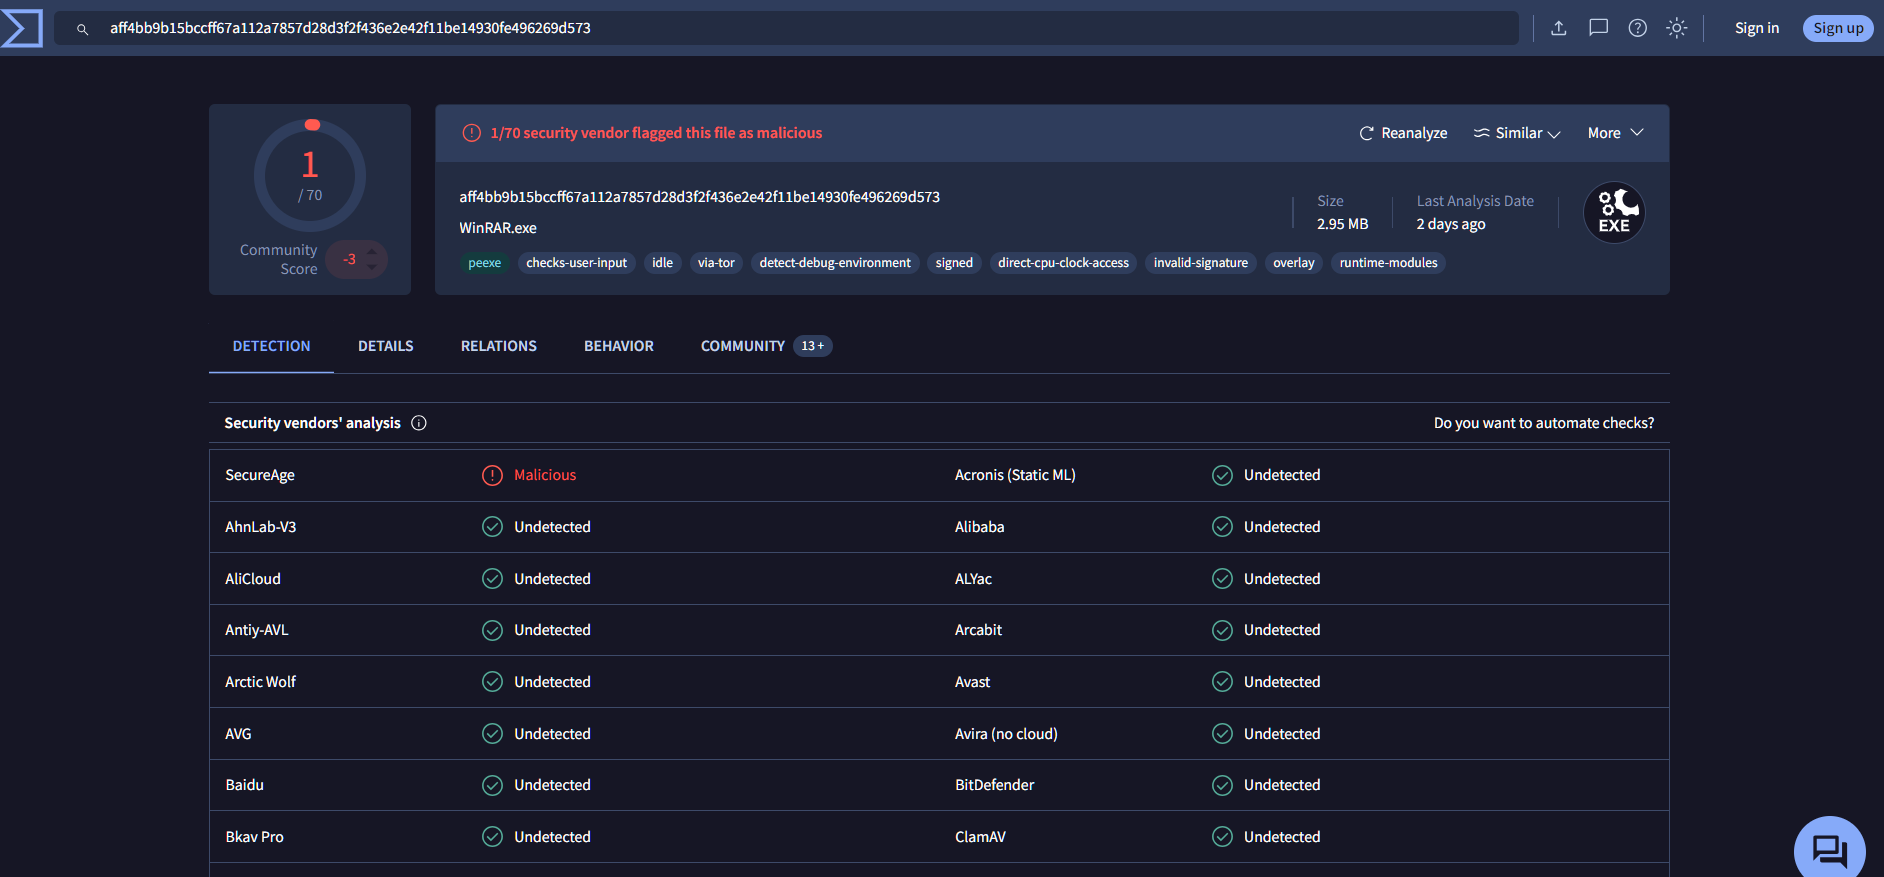
Task: Click the search magnifier icon
Action: pyautogui.click(x=83, y=29)
